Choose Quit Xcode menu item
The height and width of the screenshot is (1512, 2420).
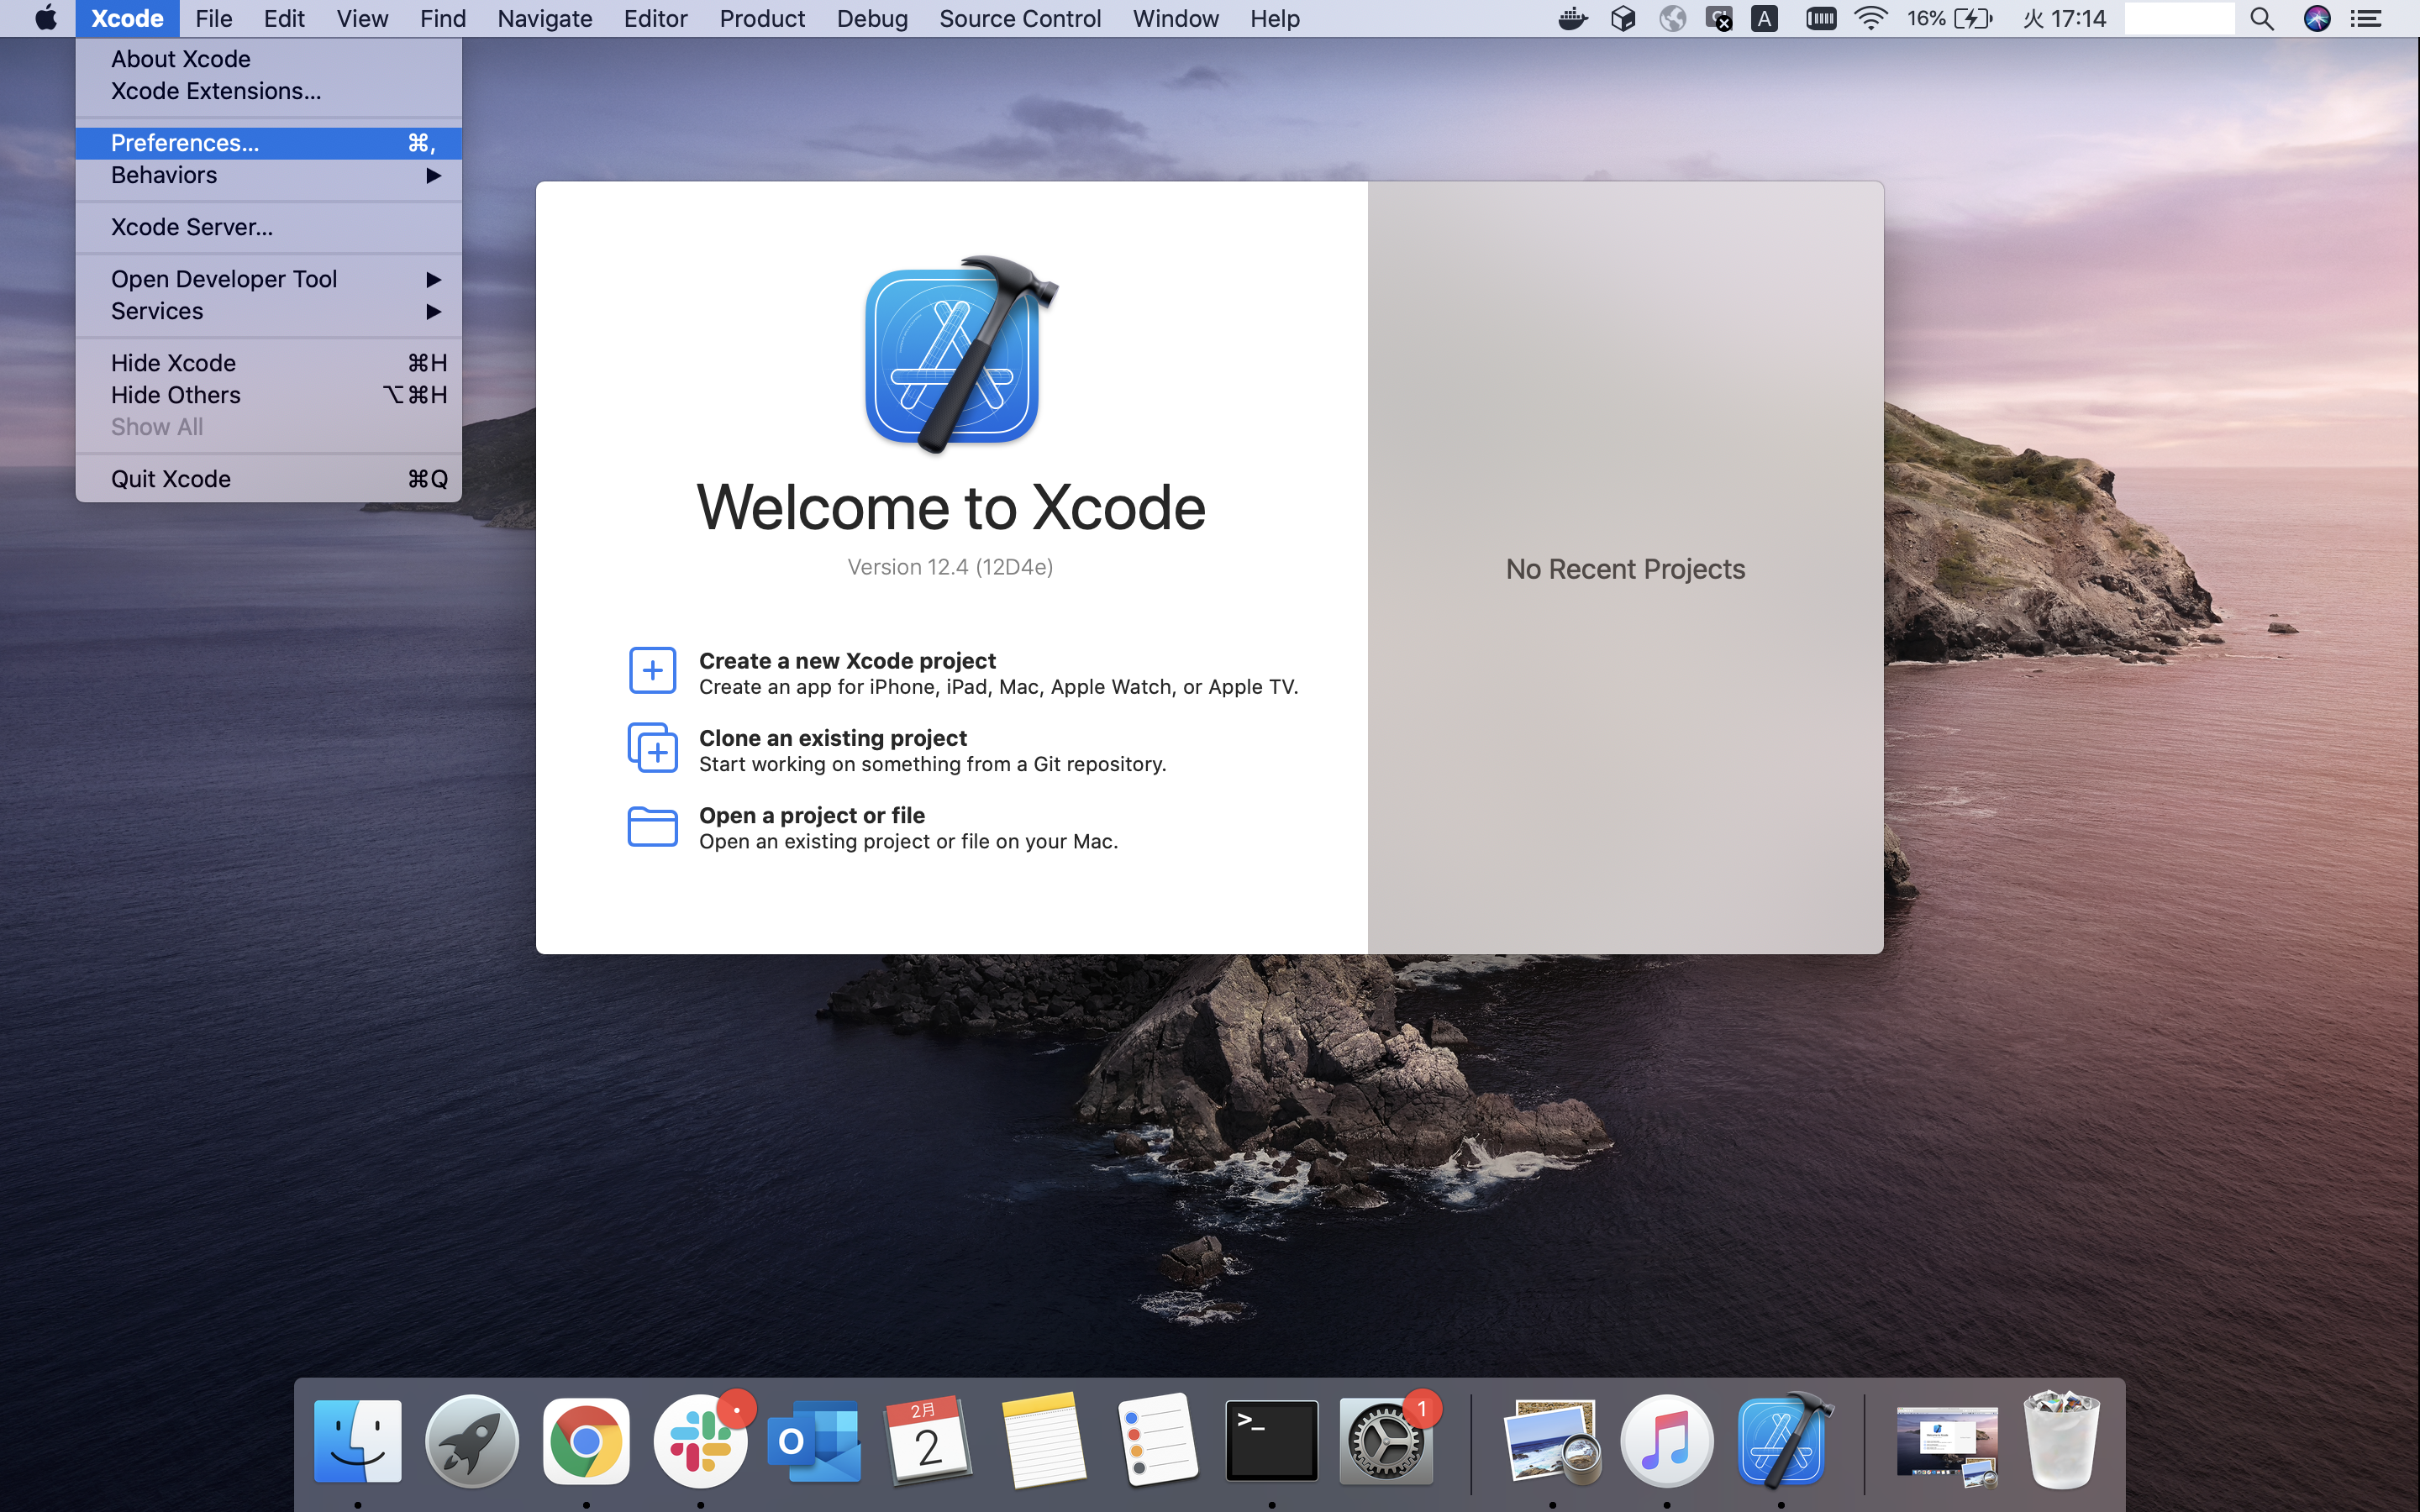[x=268, y=479]
